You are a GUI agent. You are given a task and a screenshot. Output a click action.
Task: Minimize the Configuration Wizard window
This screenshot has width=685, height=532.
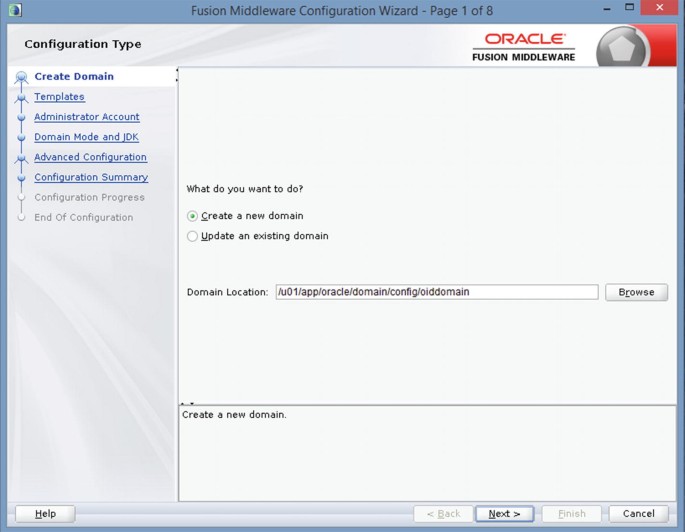[x=607, y=8]
